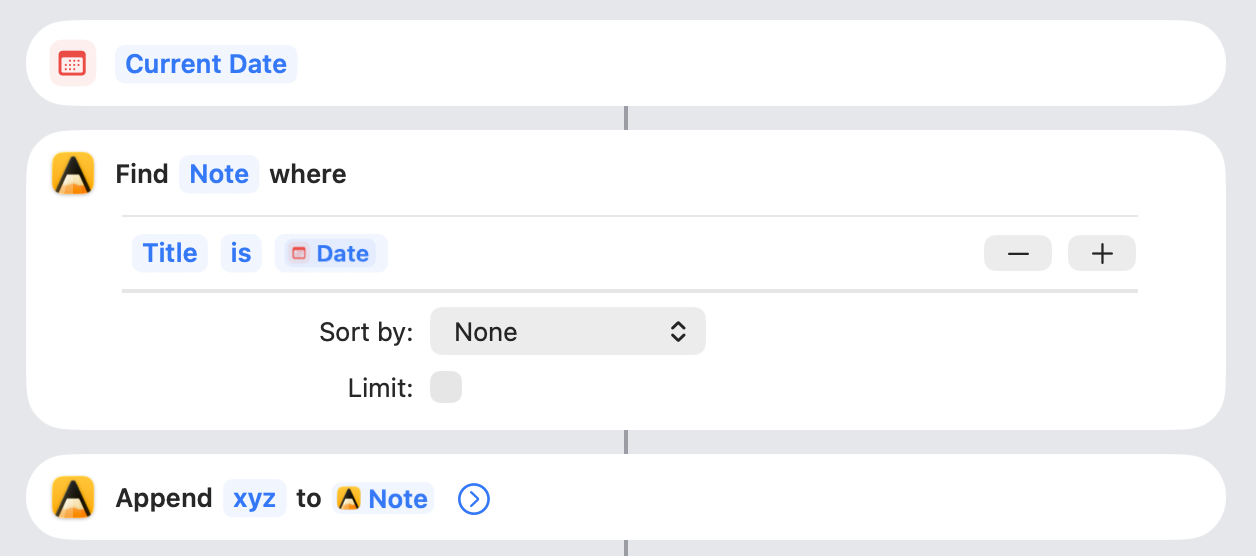Click the Sort by up-down arrows
The width and height of the screenshot is (1256, 556).
pos(678,332)
